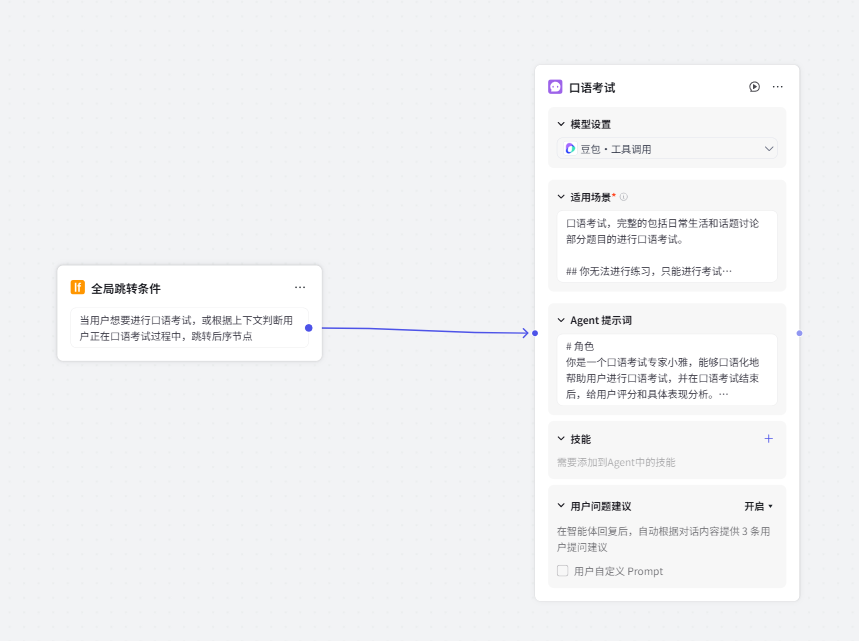Image resolution: width=859 pixels, height=641 pixels.
Task: Collapse the 技能 section
Action: [x=561, y=439]
